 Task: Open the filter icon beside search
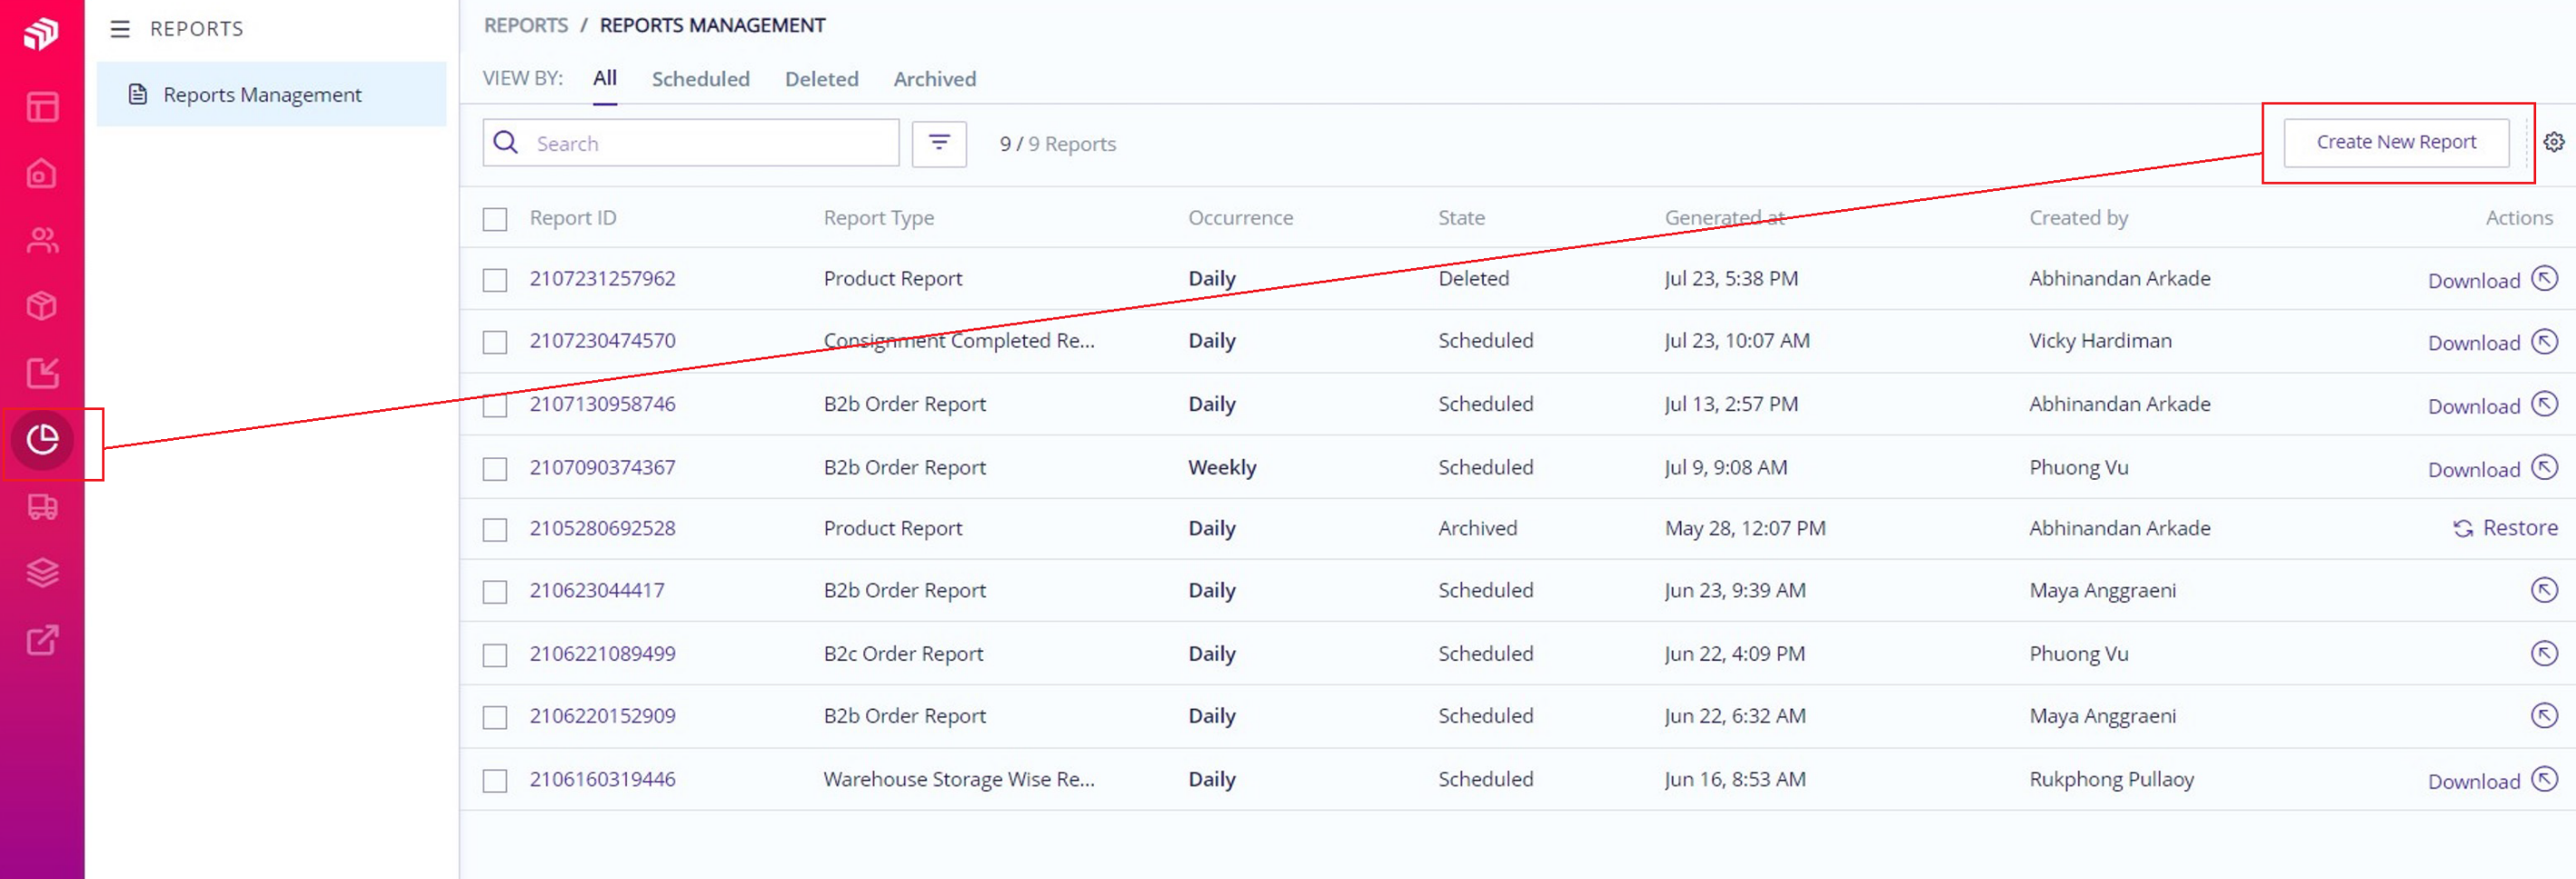tap(939, 143)
